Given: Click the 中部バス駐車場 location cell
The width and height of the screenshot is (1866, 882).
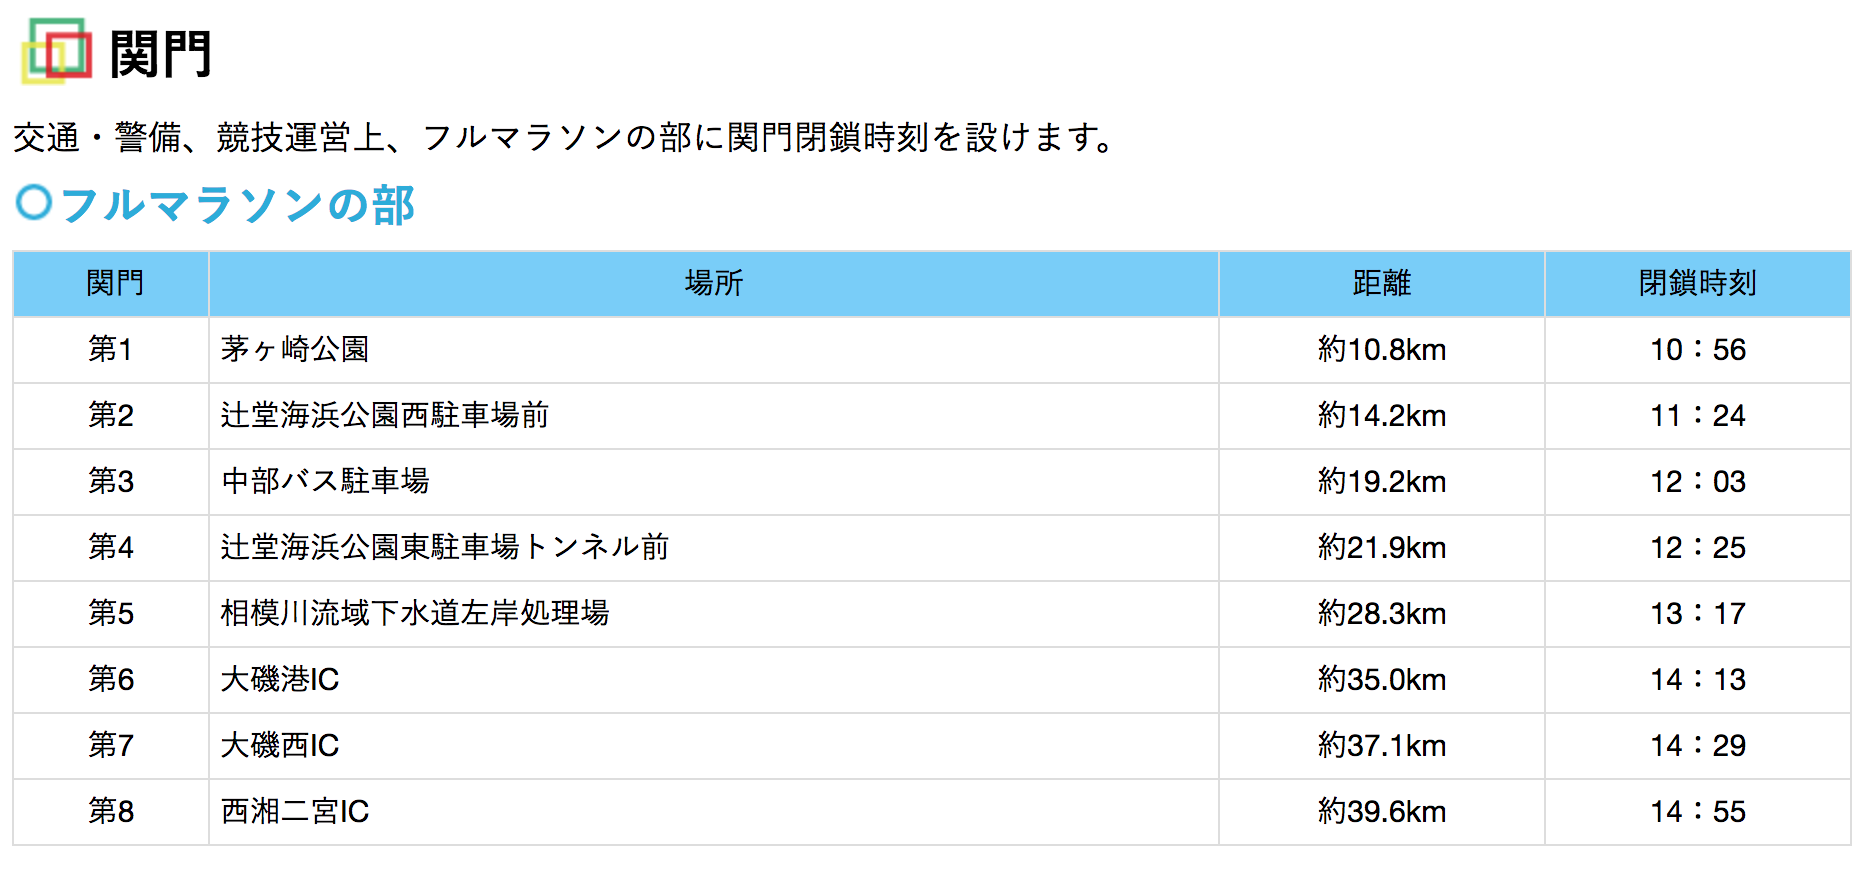Looking at the screenshot, I should tap(325, 481).
